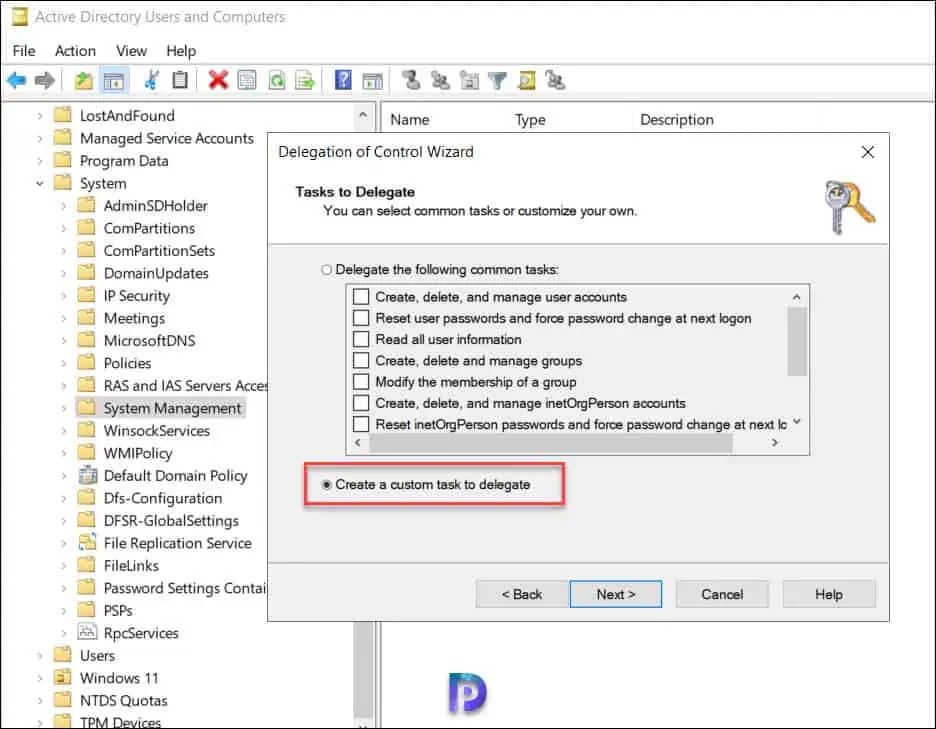The image size is (936, 729).
Task: Add to group toolbar icon
Action: click(x=555, y=80)
